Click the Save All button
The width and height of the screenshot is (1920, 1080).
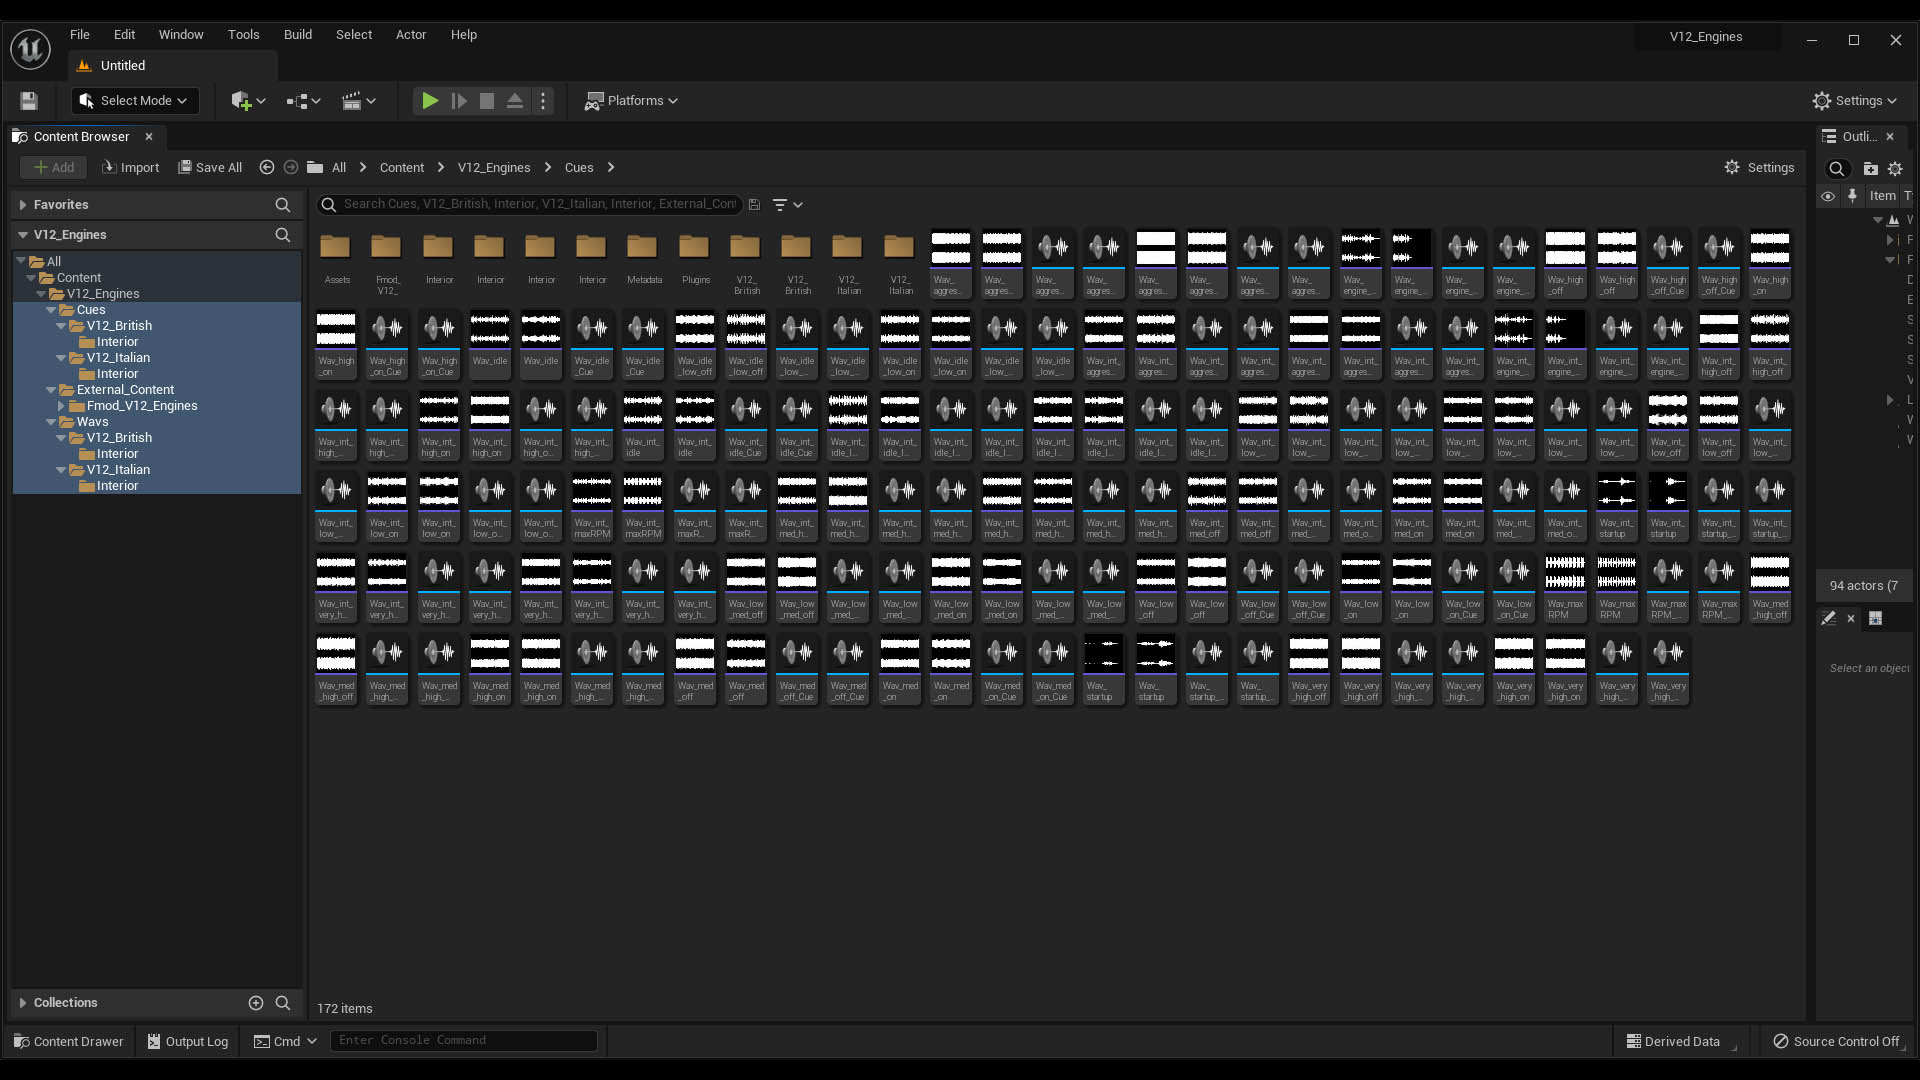[210, 167]
